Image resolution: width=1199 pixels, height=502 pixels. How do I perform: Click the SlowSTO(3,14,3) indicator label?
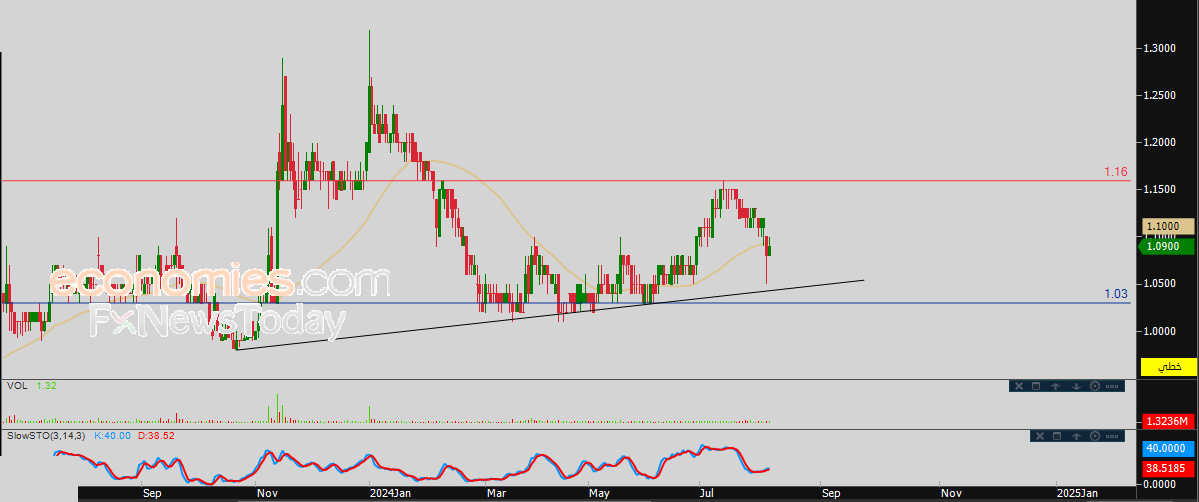coord(47,435)
